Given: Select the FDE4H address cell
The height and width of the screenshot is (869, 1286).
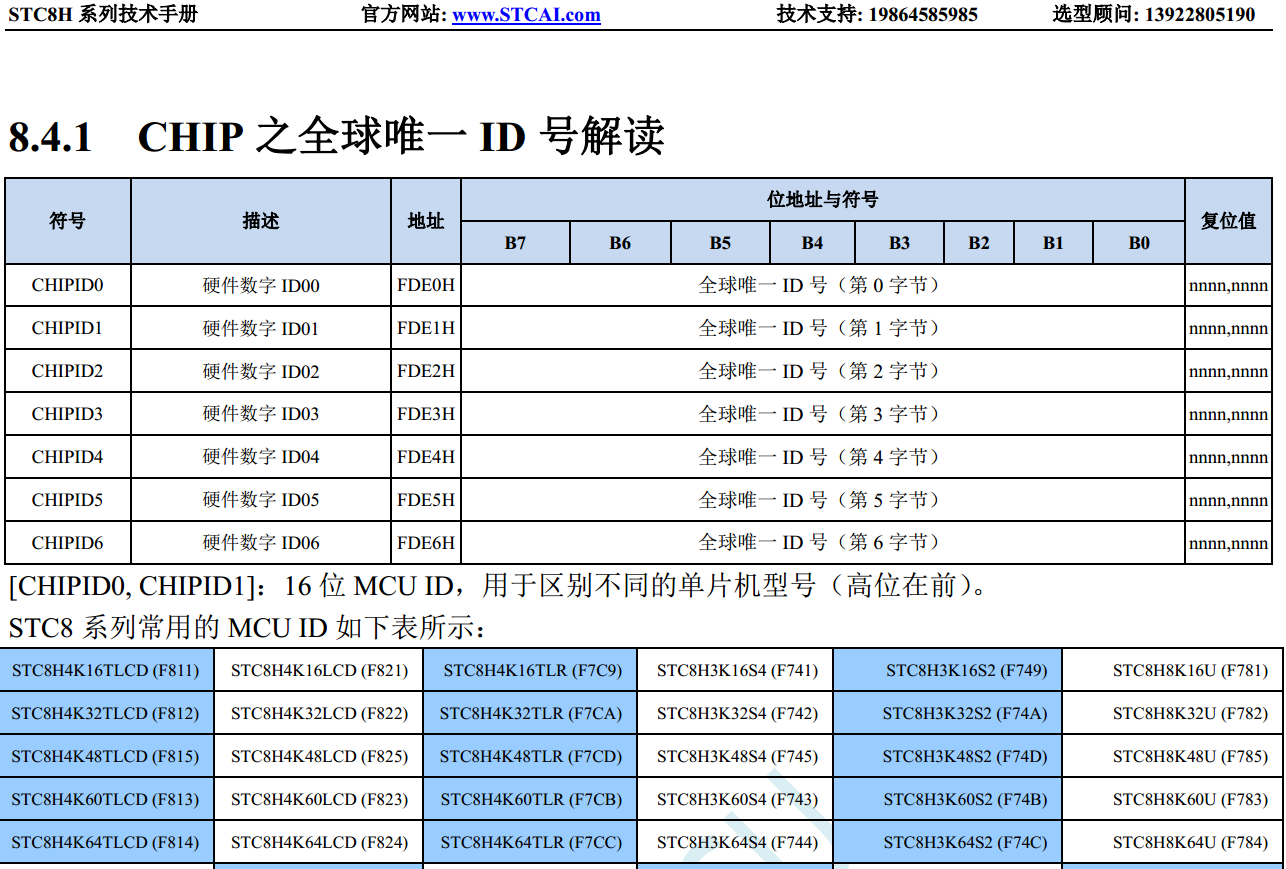Looking at the screenshot, I should point(426,457).
